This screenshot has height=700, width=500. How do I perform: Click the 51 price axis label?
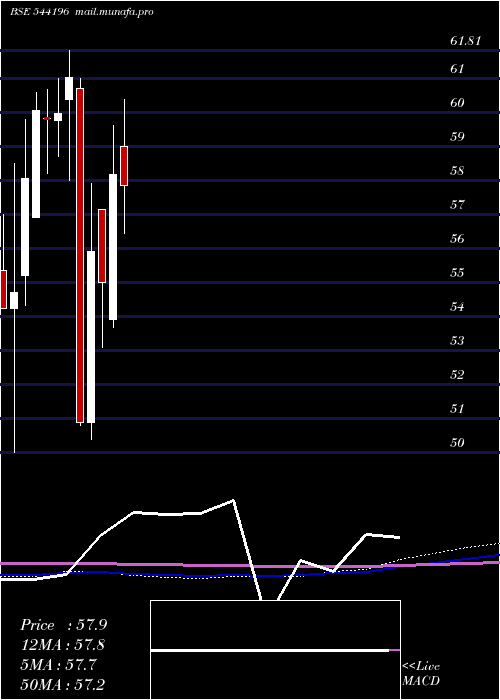tap(457, 408)
